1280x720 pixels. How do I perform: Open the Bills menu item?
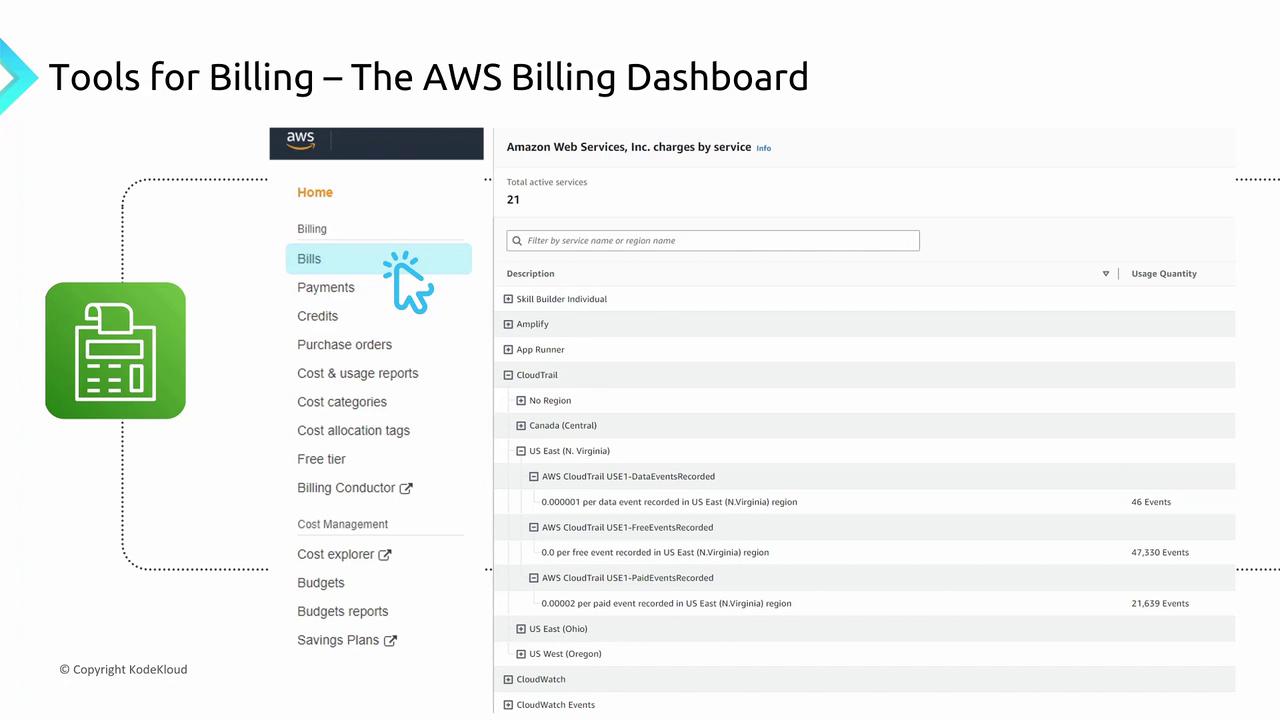click(x=309, y=259)
